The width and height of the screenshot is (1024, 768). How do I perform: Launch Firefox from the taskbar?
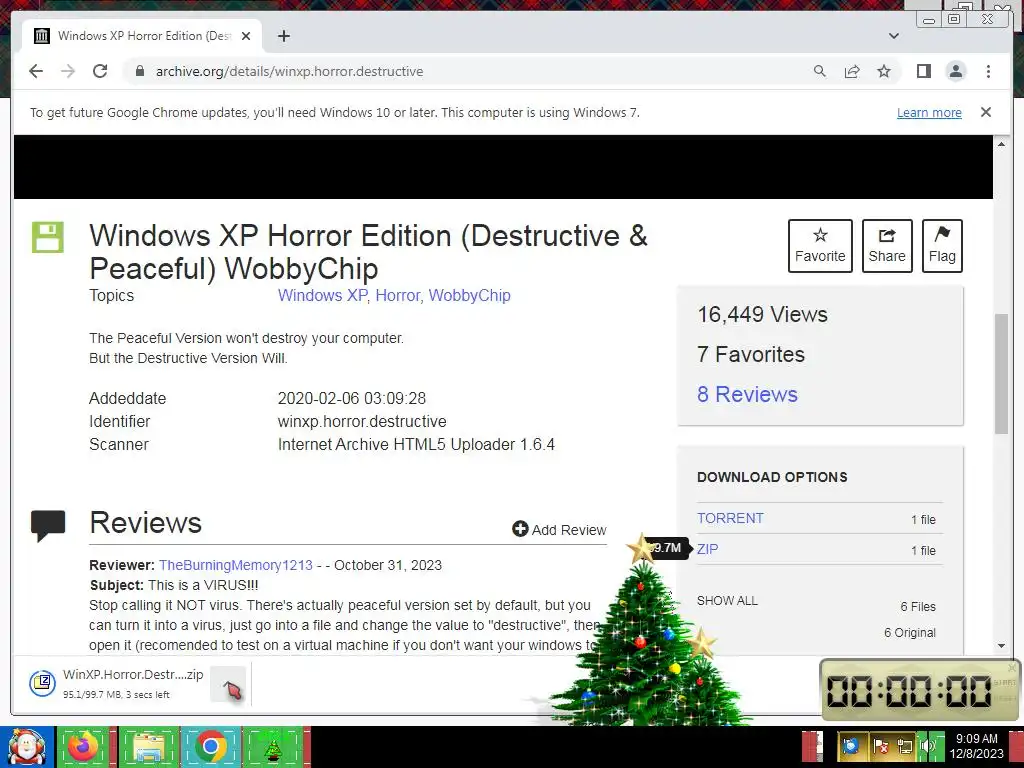pos(84,747)
